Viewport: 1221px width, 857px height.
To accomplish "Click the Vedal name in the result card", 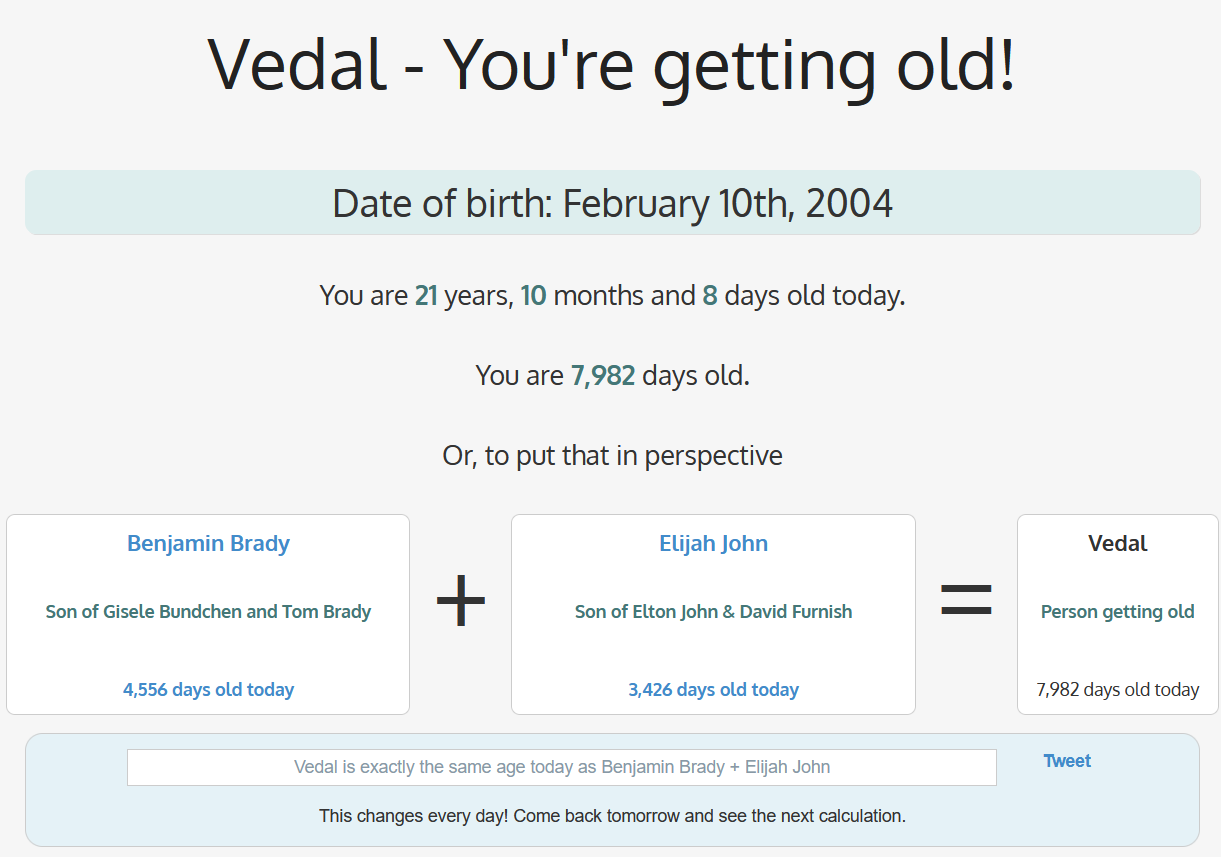I will [1117, 544].
